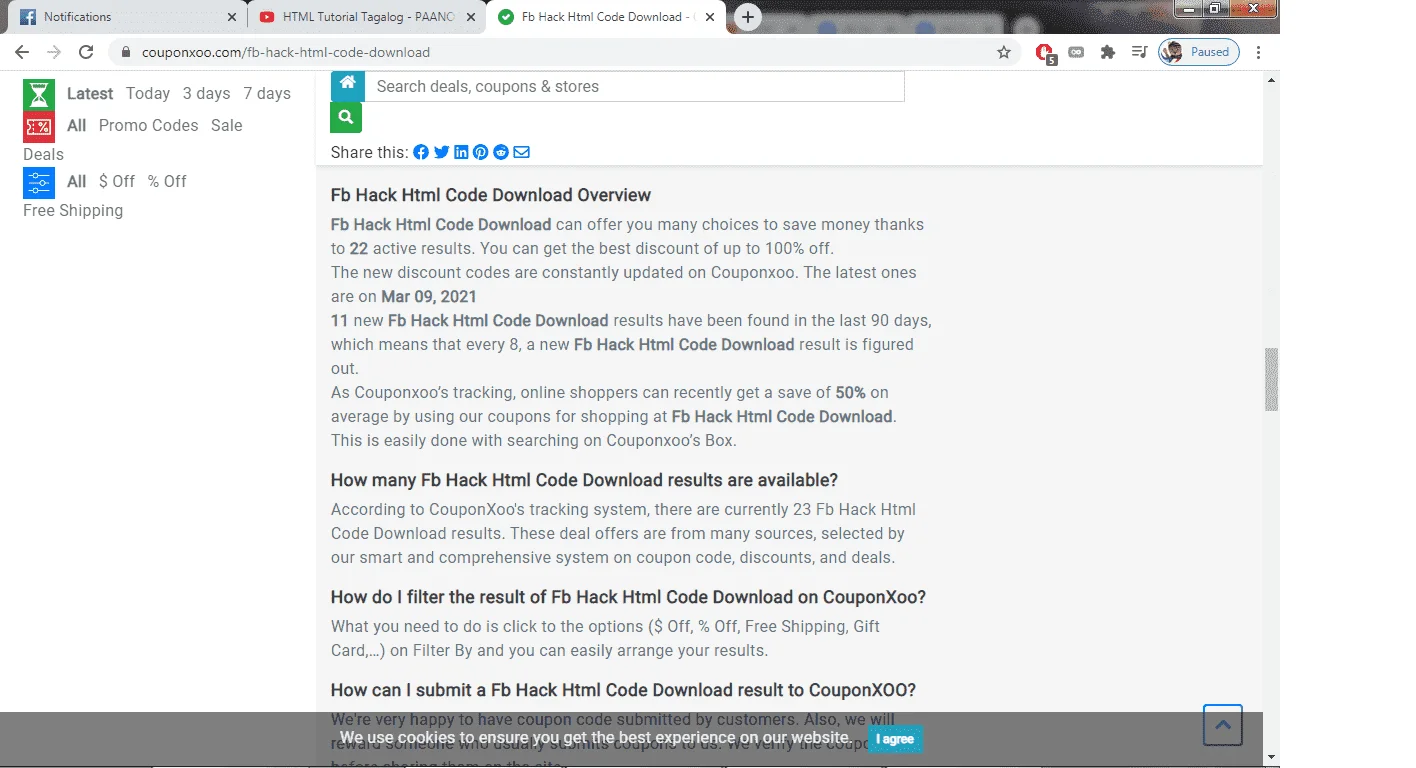Filter by Deals
1416x768 pixels.
click(43, 155)
